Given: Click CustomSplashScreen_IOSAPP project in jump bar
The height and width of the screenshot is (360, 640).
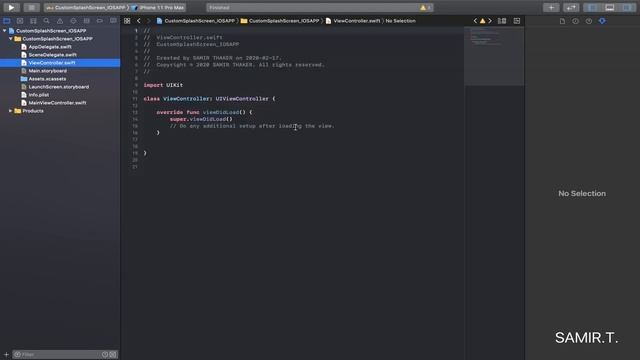Looking at the screenshot, I should [x=196, y=21].
